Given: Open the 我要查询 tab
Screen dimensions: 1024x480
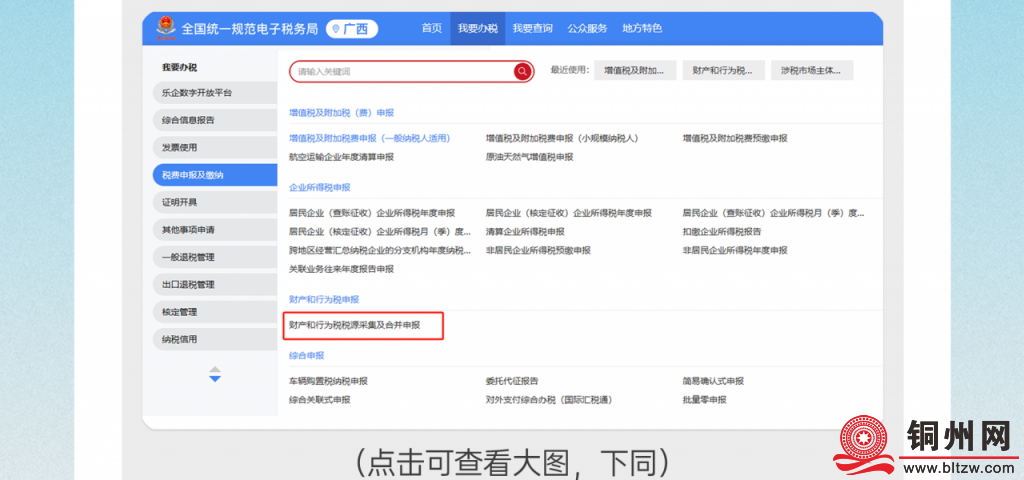Looking at the screenshot, I should pyautogui.click(x=531, y=28).
